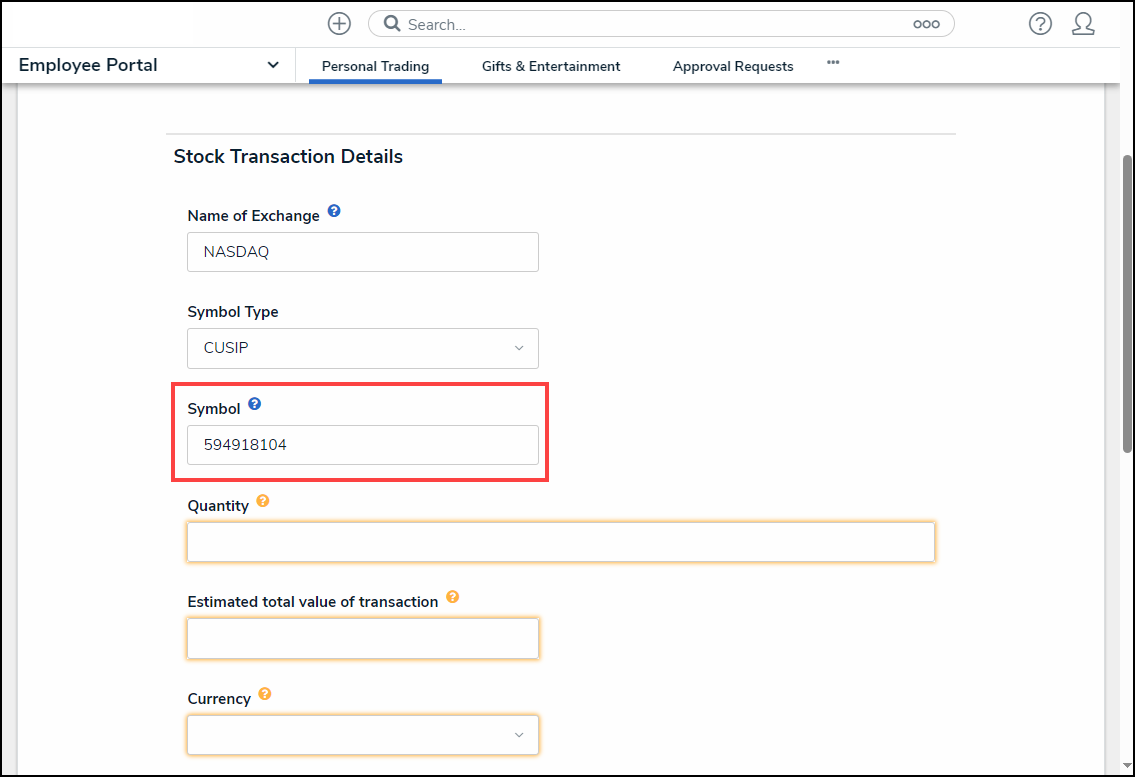
Task: Switch to Gifts & Entertainment tab
Action: (551, 66)
